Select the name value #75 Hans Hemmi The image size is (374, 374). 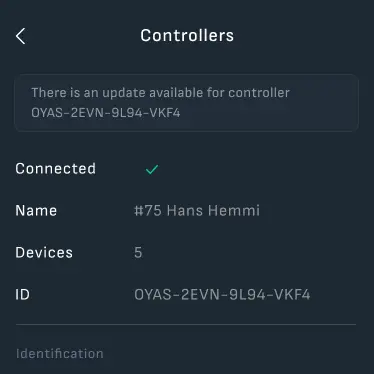point(197,211)
